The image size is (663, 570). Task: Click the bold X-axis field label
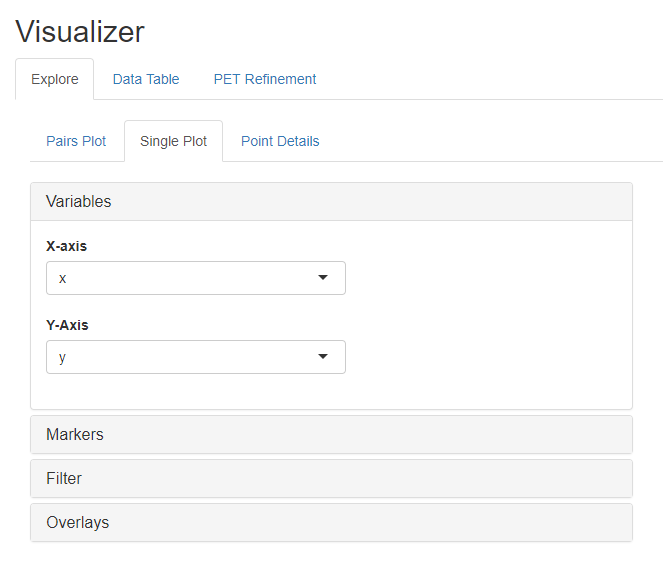[x=66, y=246]
